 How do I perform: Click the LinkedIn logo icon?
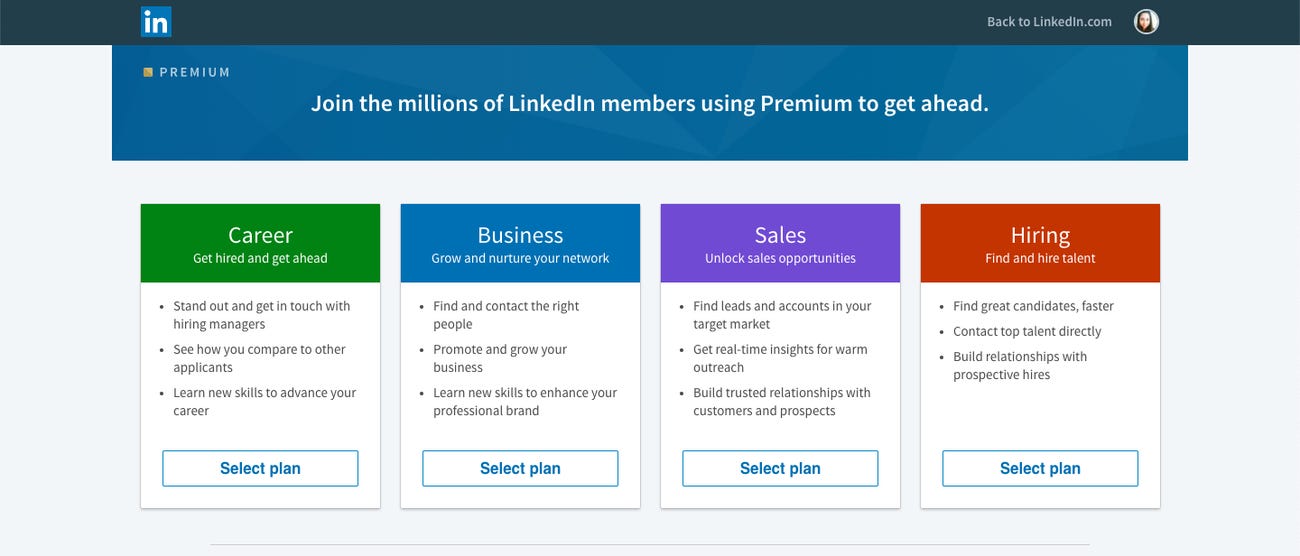[x=156, y=22]
